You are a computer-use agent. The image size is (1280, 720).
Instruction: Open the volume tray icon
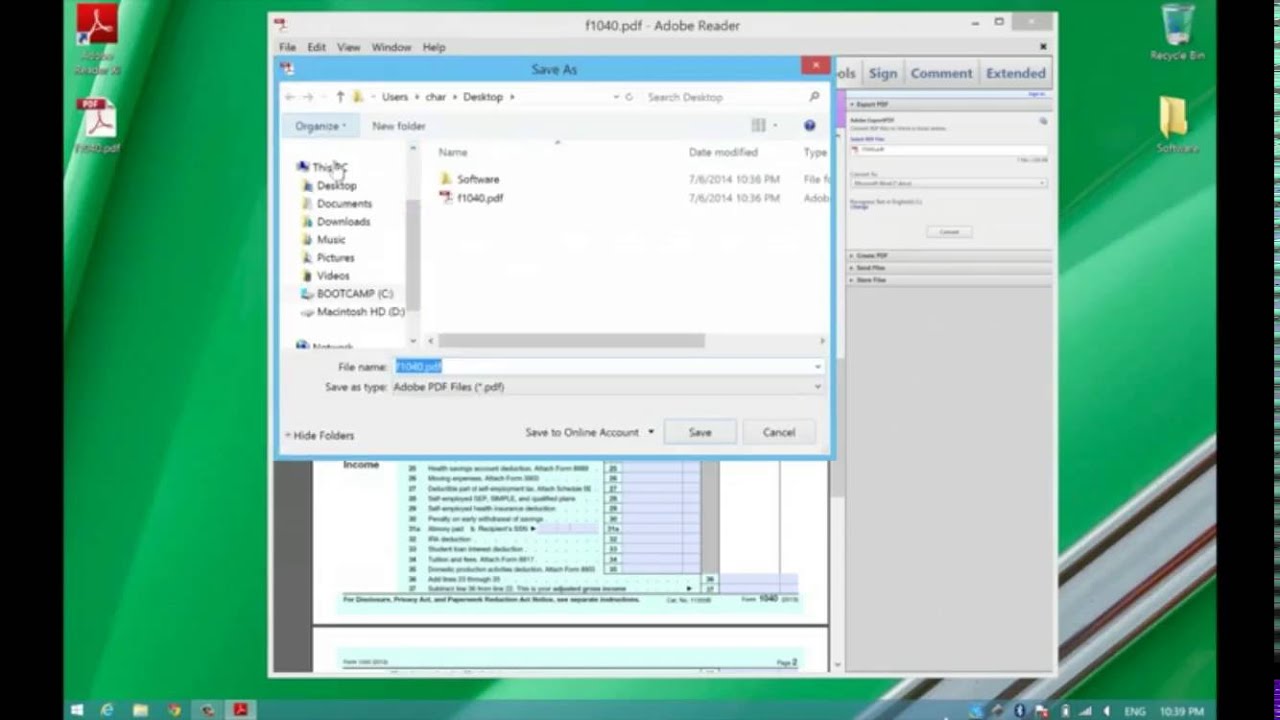1105,711
